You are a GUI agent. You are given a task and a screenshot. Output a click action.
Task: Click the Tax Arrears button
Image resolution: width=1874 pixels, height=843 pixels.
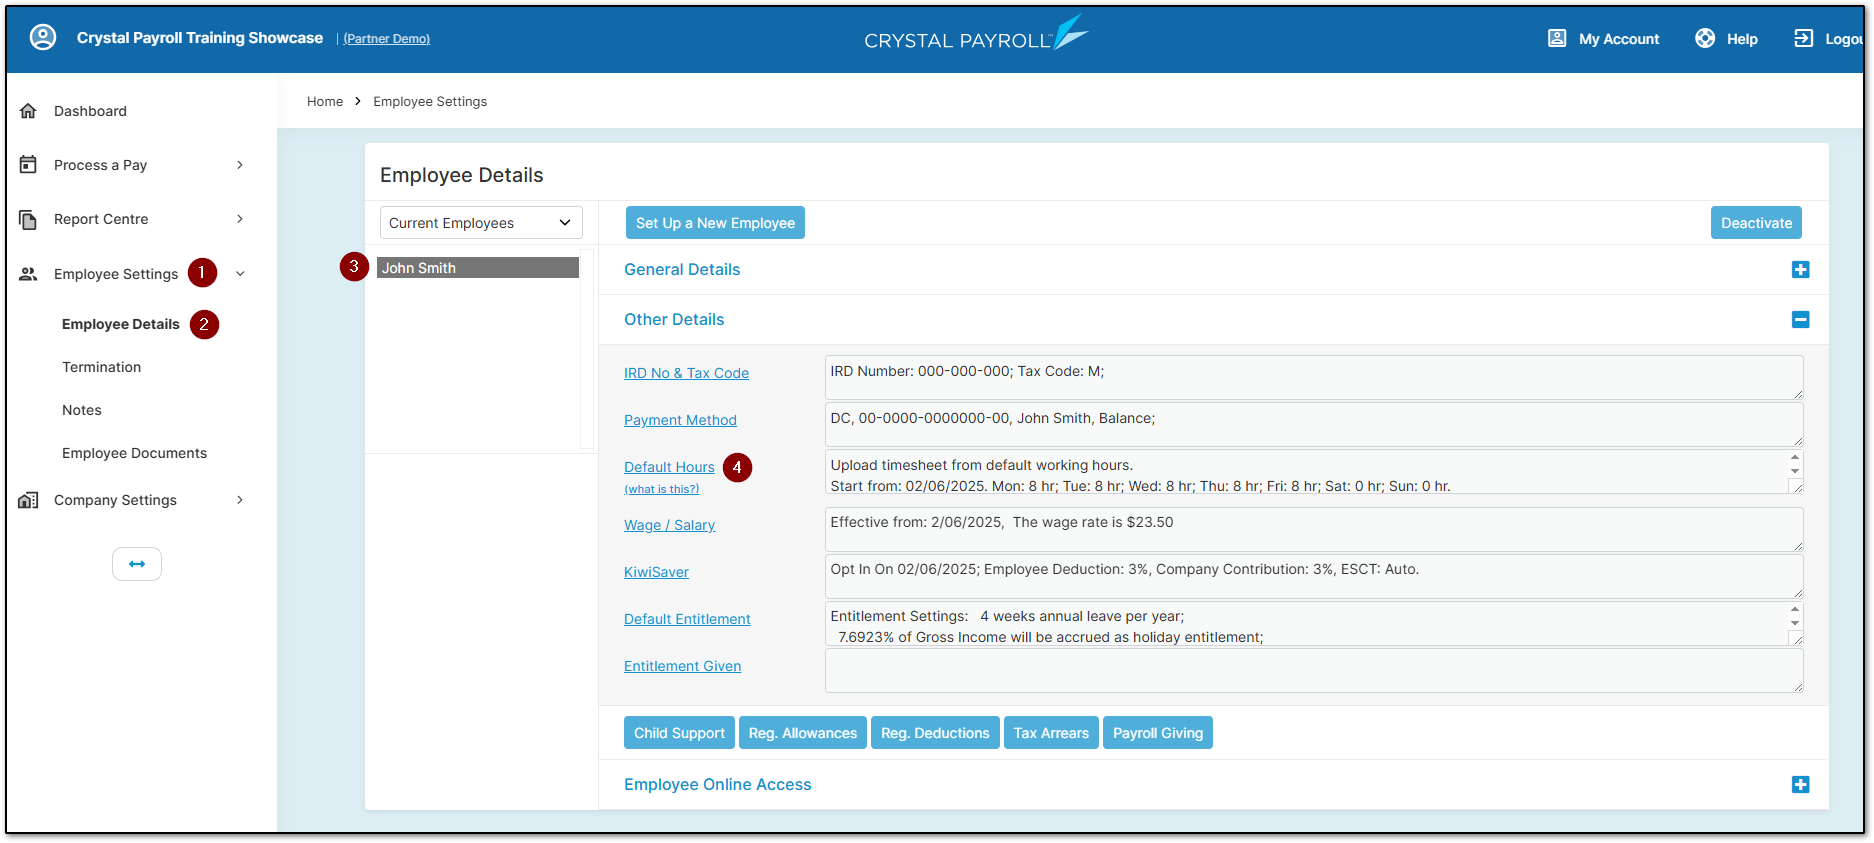(x=1051, y=733)
